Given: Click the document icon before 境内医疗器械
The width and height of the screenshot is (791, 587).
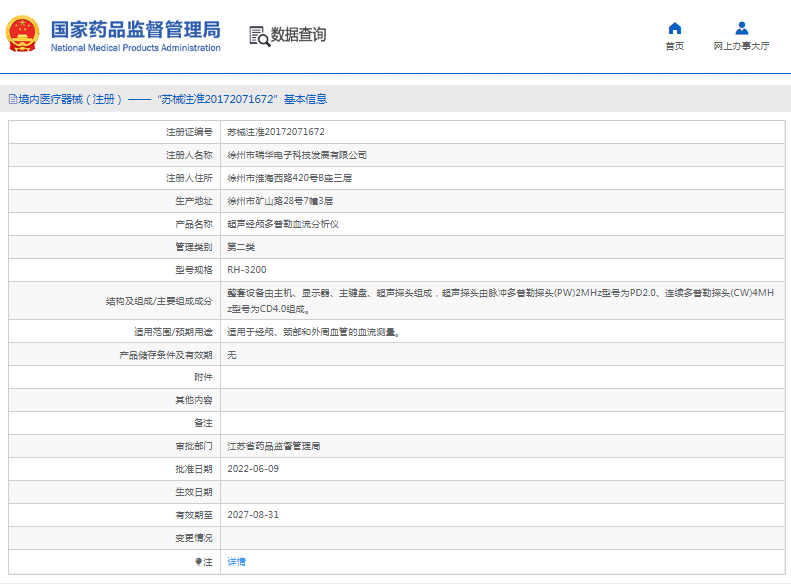Looking at the screenshot, I should tap(12, 99).
